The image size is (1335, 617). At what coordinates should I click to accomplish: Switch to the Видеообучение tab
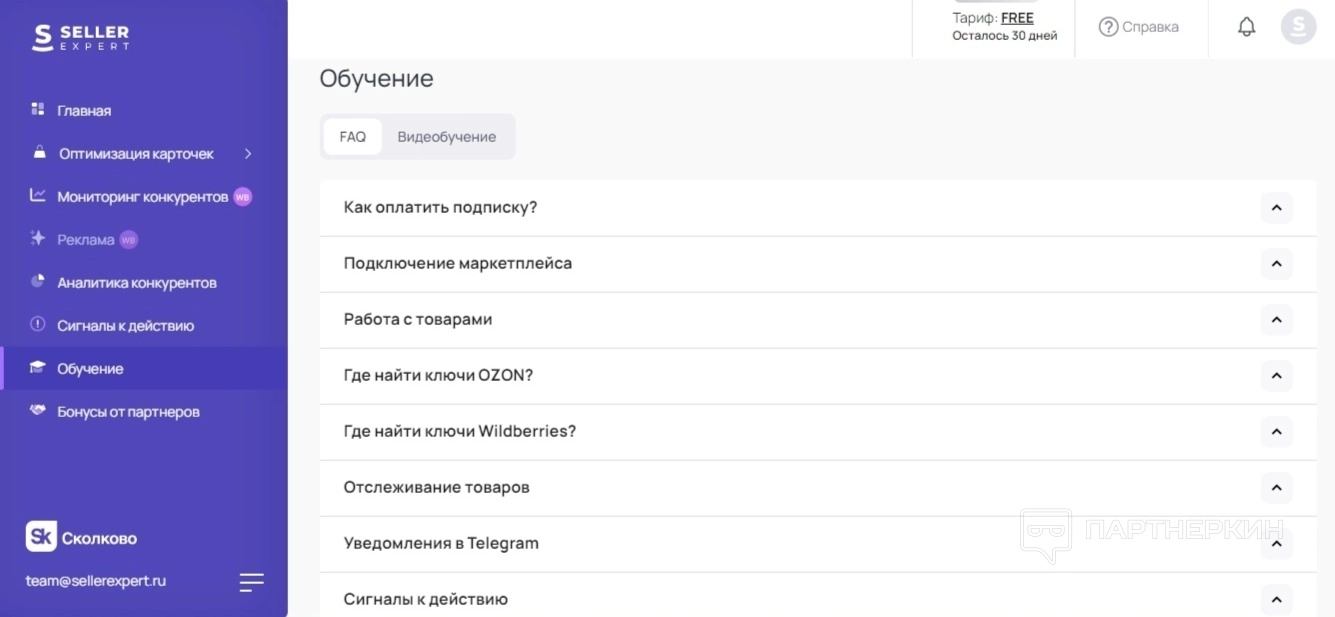click(x=446, y=137)
